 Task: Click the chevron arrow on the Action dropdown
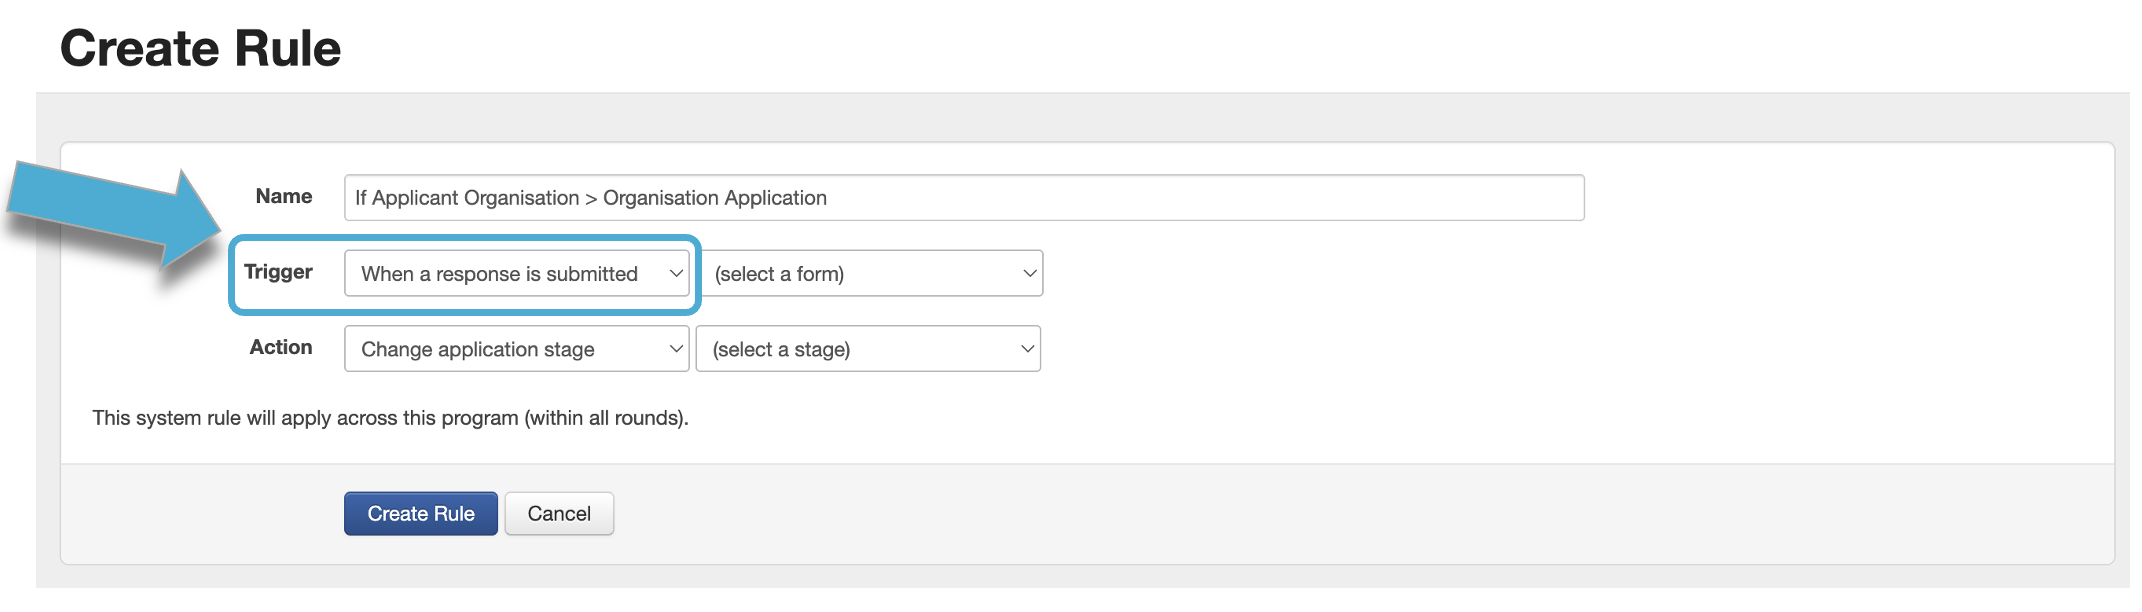point(676,349)
